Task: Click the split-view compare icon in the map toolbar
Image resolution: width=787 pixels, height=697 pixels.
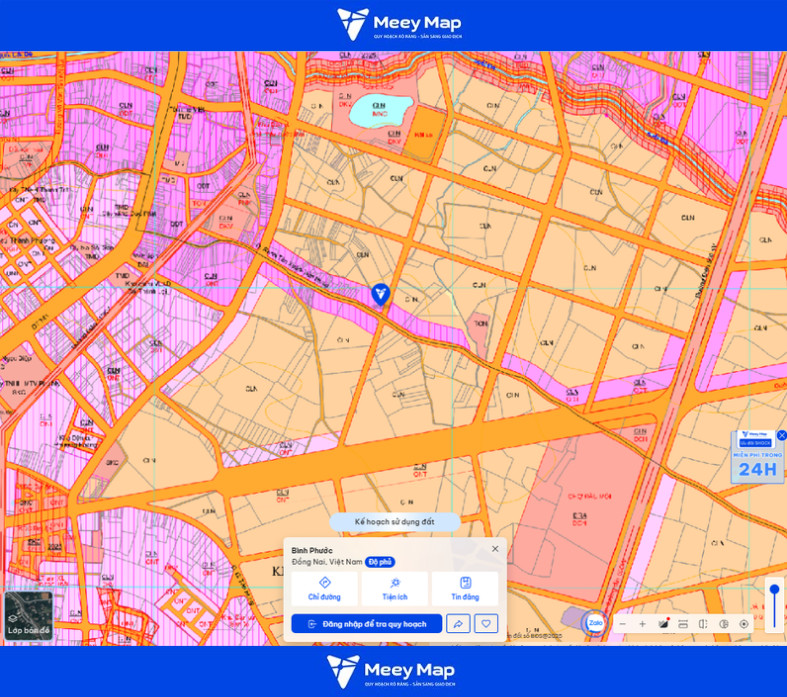Action: click(x=703, y=624)
